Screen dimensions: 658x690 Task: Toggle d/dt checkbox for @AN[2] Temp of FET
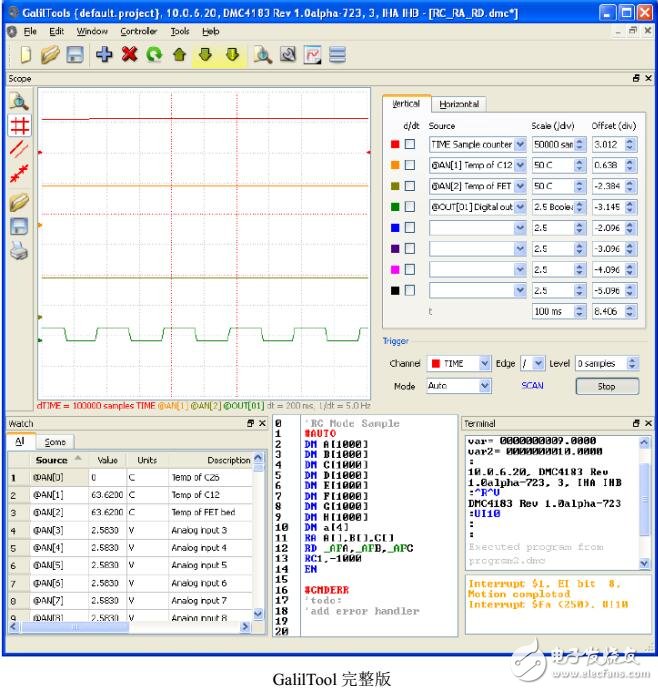410,186
